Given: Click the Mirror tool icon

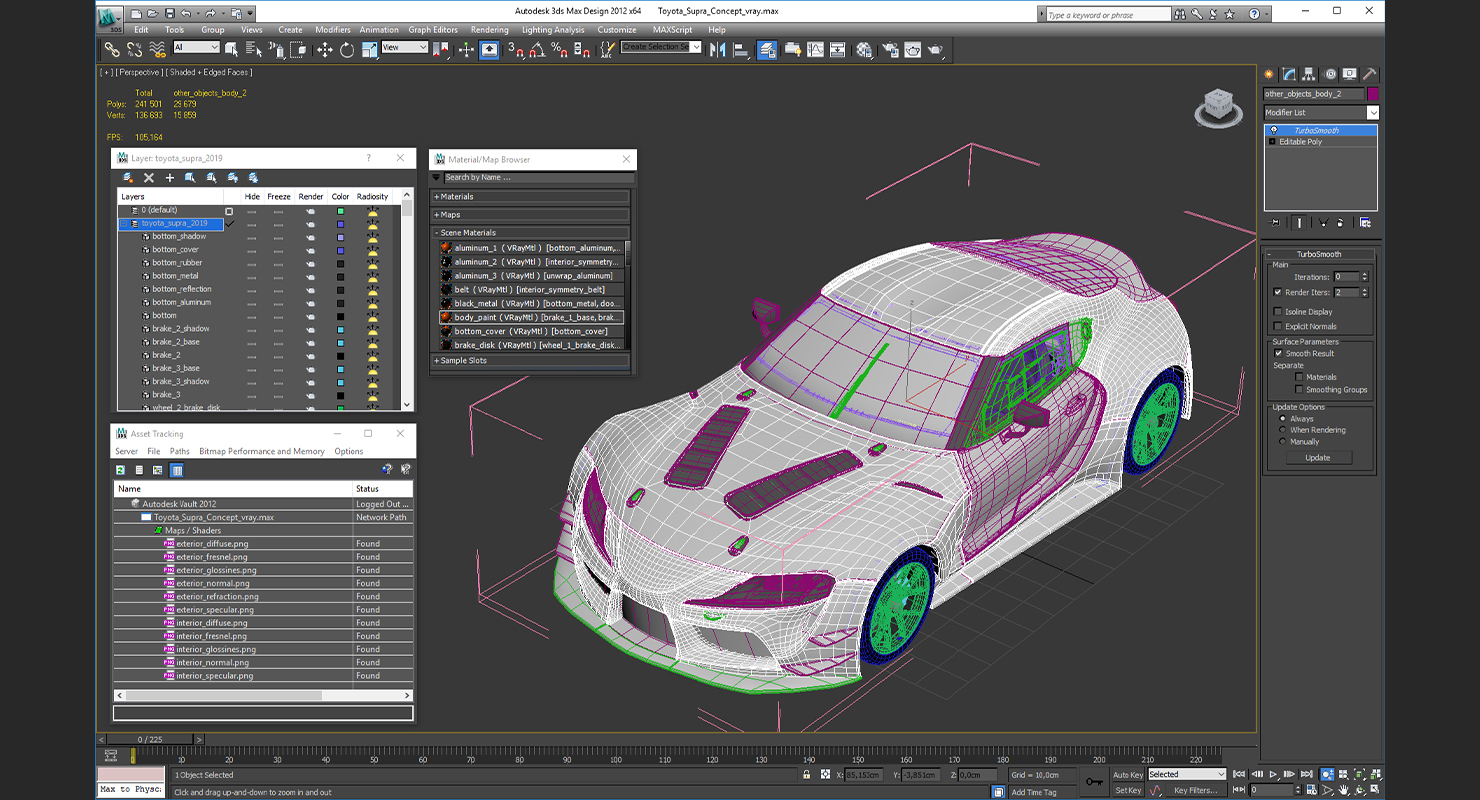Looking at the screenshot, I should click(717, 49).
